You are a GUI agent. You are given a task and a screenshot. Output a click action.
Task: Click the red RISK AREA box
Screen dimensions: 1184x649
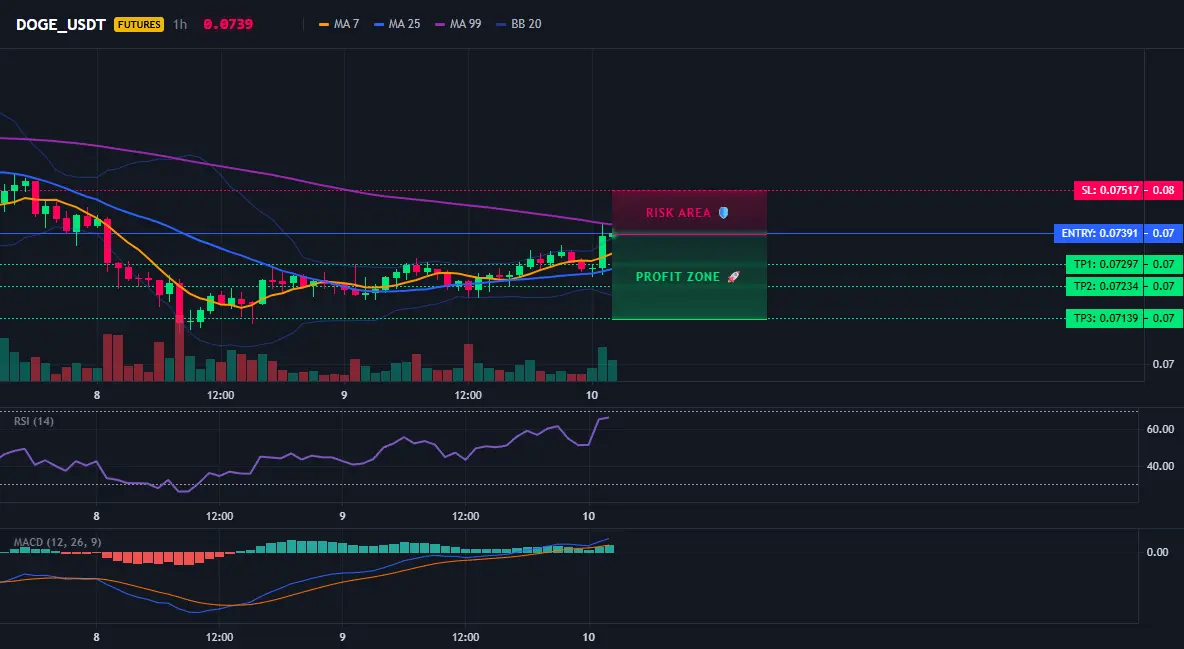click(x=689, y=212)
